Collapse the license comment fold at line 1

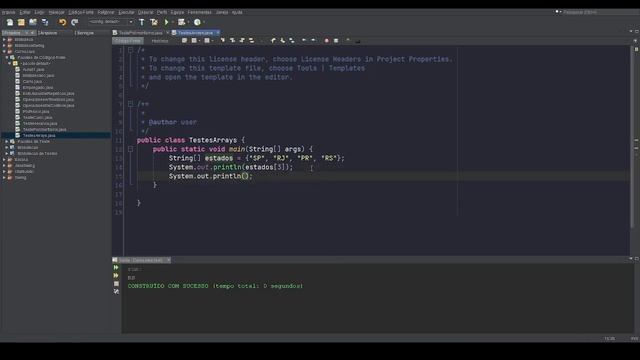(x=130, y=50)
